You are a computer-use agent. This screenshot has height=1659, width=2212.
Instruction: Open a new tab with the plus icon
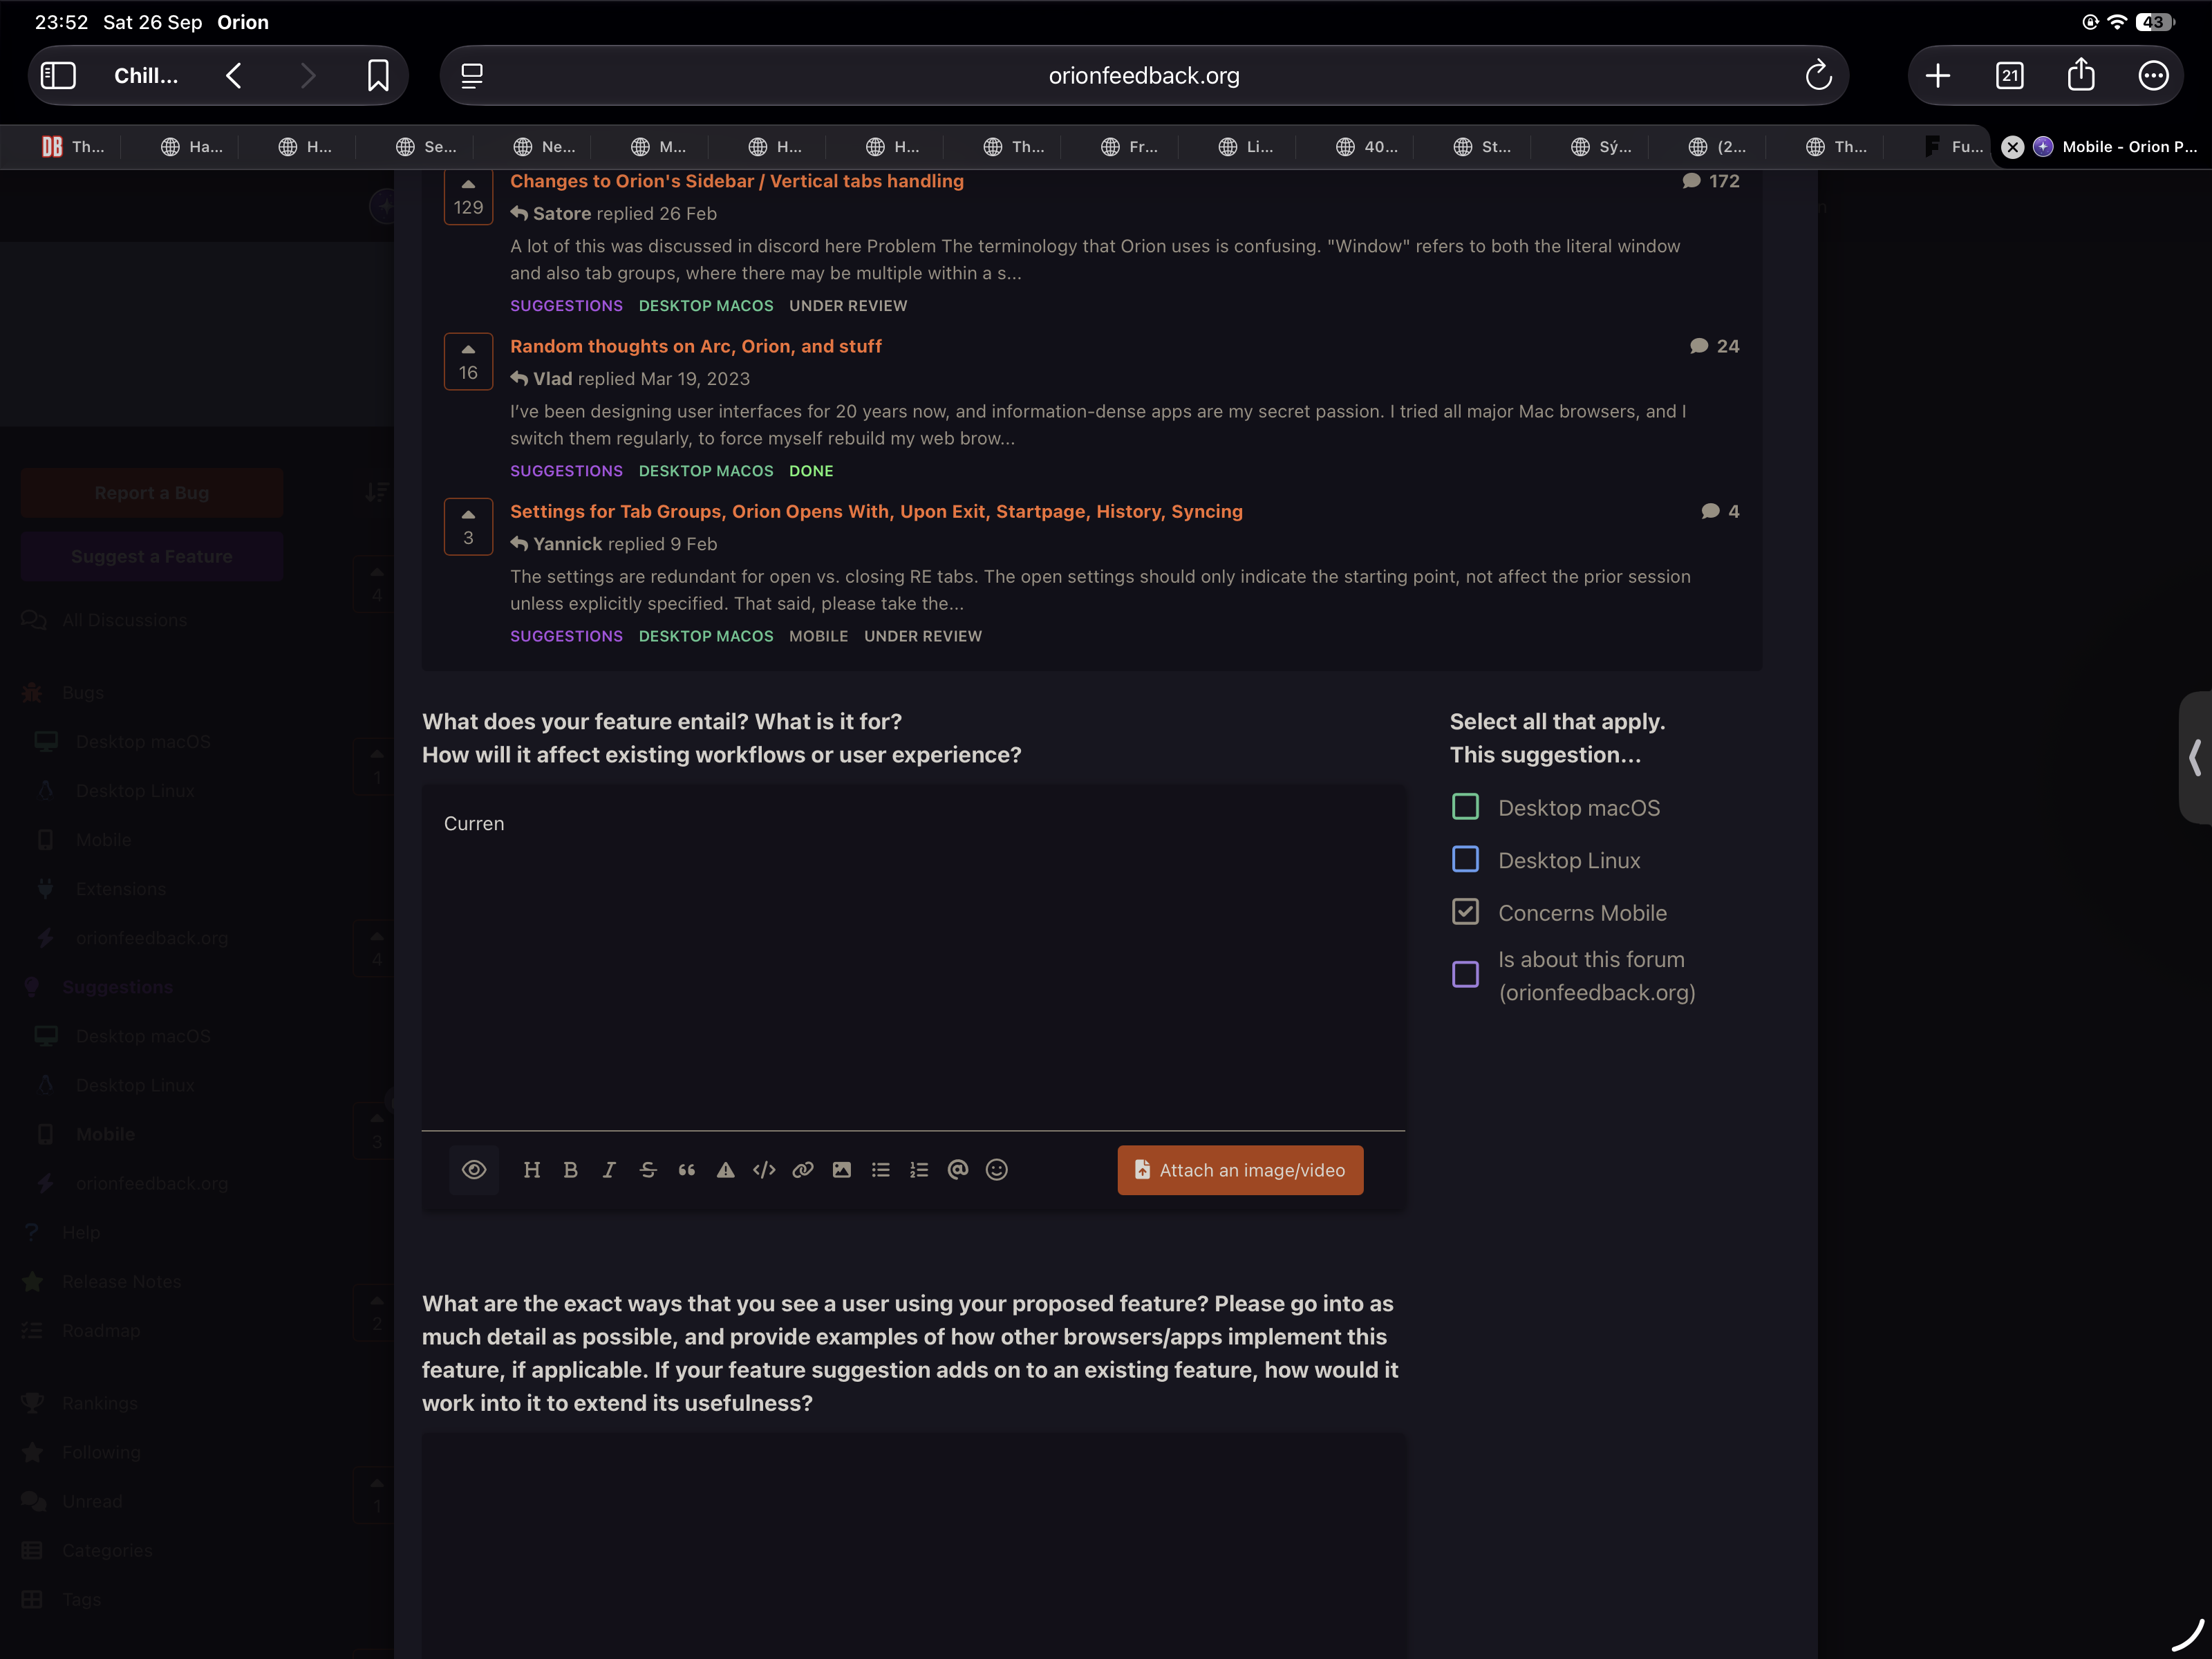tap(1938, 75)
